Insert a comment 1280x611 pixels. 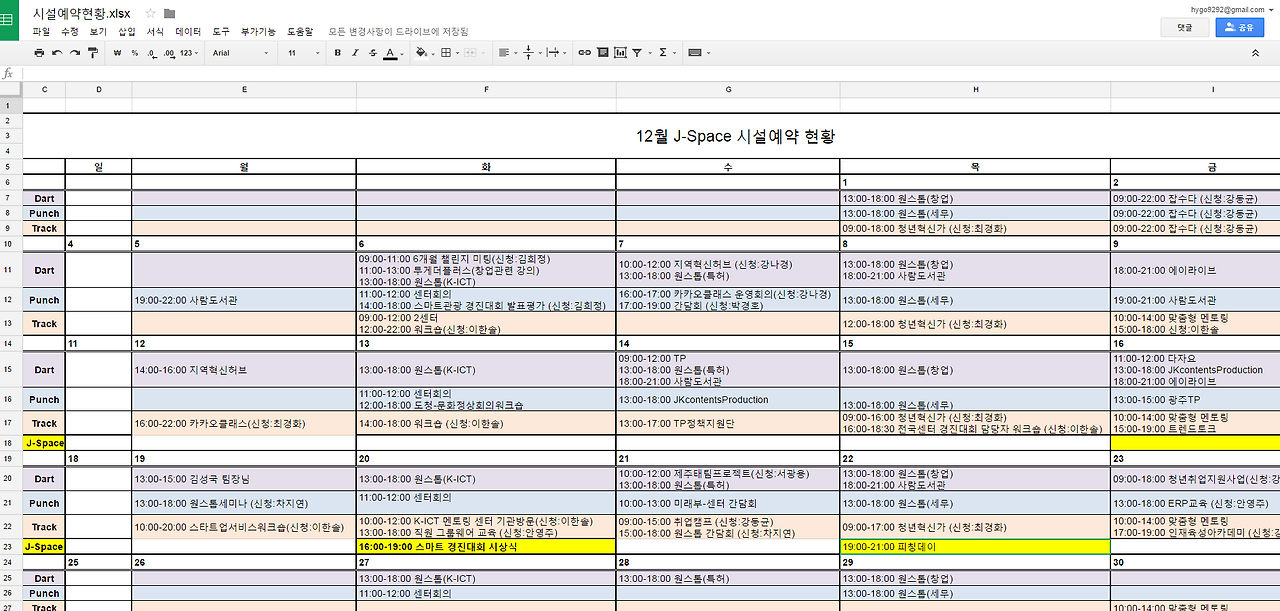[603, 52]
